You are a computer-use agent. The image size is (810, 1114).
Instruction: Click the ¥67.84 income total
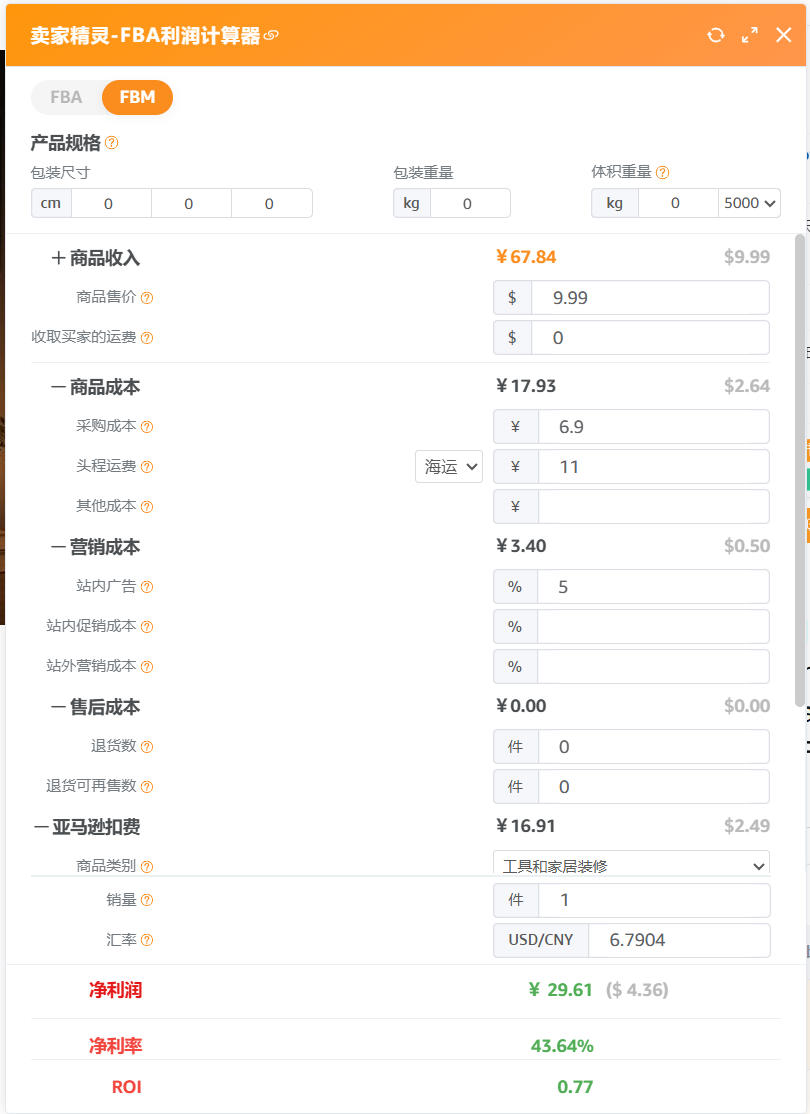pyautogui.click(x=526, y=257)
